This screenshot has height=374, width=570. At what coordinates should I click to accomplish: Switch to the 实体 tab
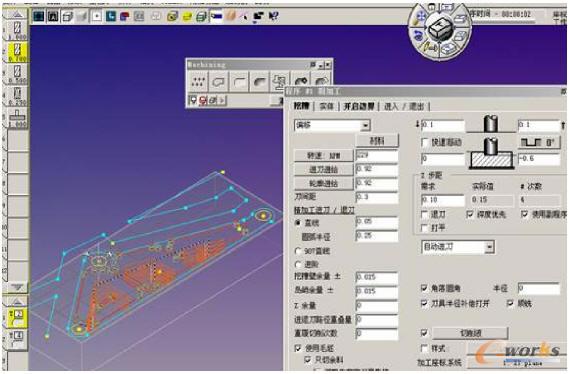(x=326, y=106)
